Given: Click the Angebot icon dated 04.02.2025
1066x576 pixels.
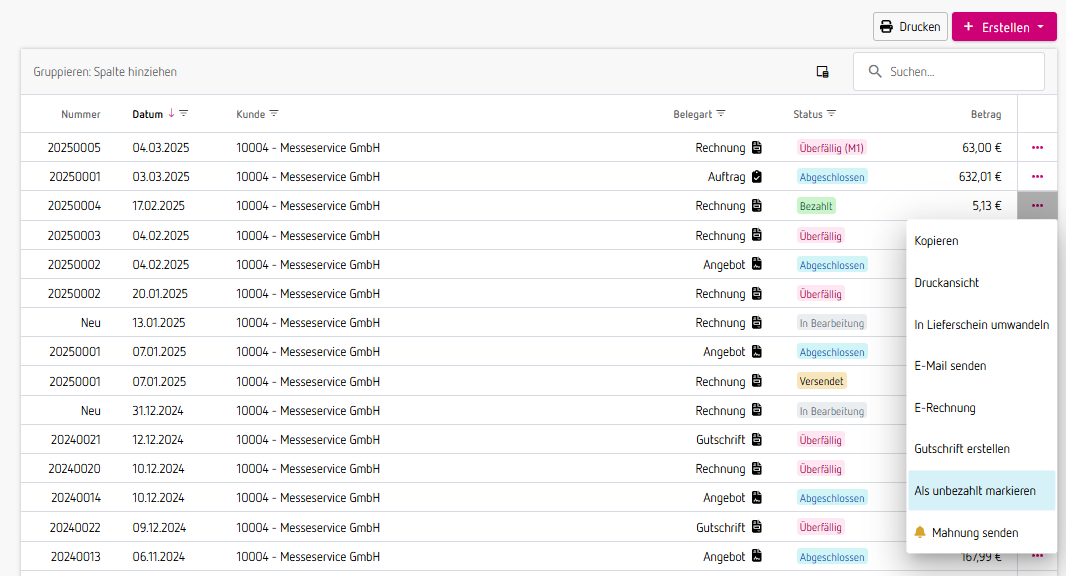Looking at the screenshot, I should point(757,265).
